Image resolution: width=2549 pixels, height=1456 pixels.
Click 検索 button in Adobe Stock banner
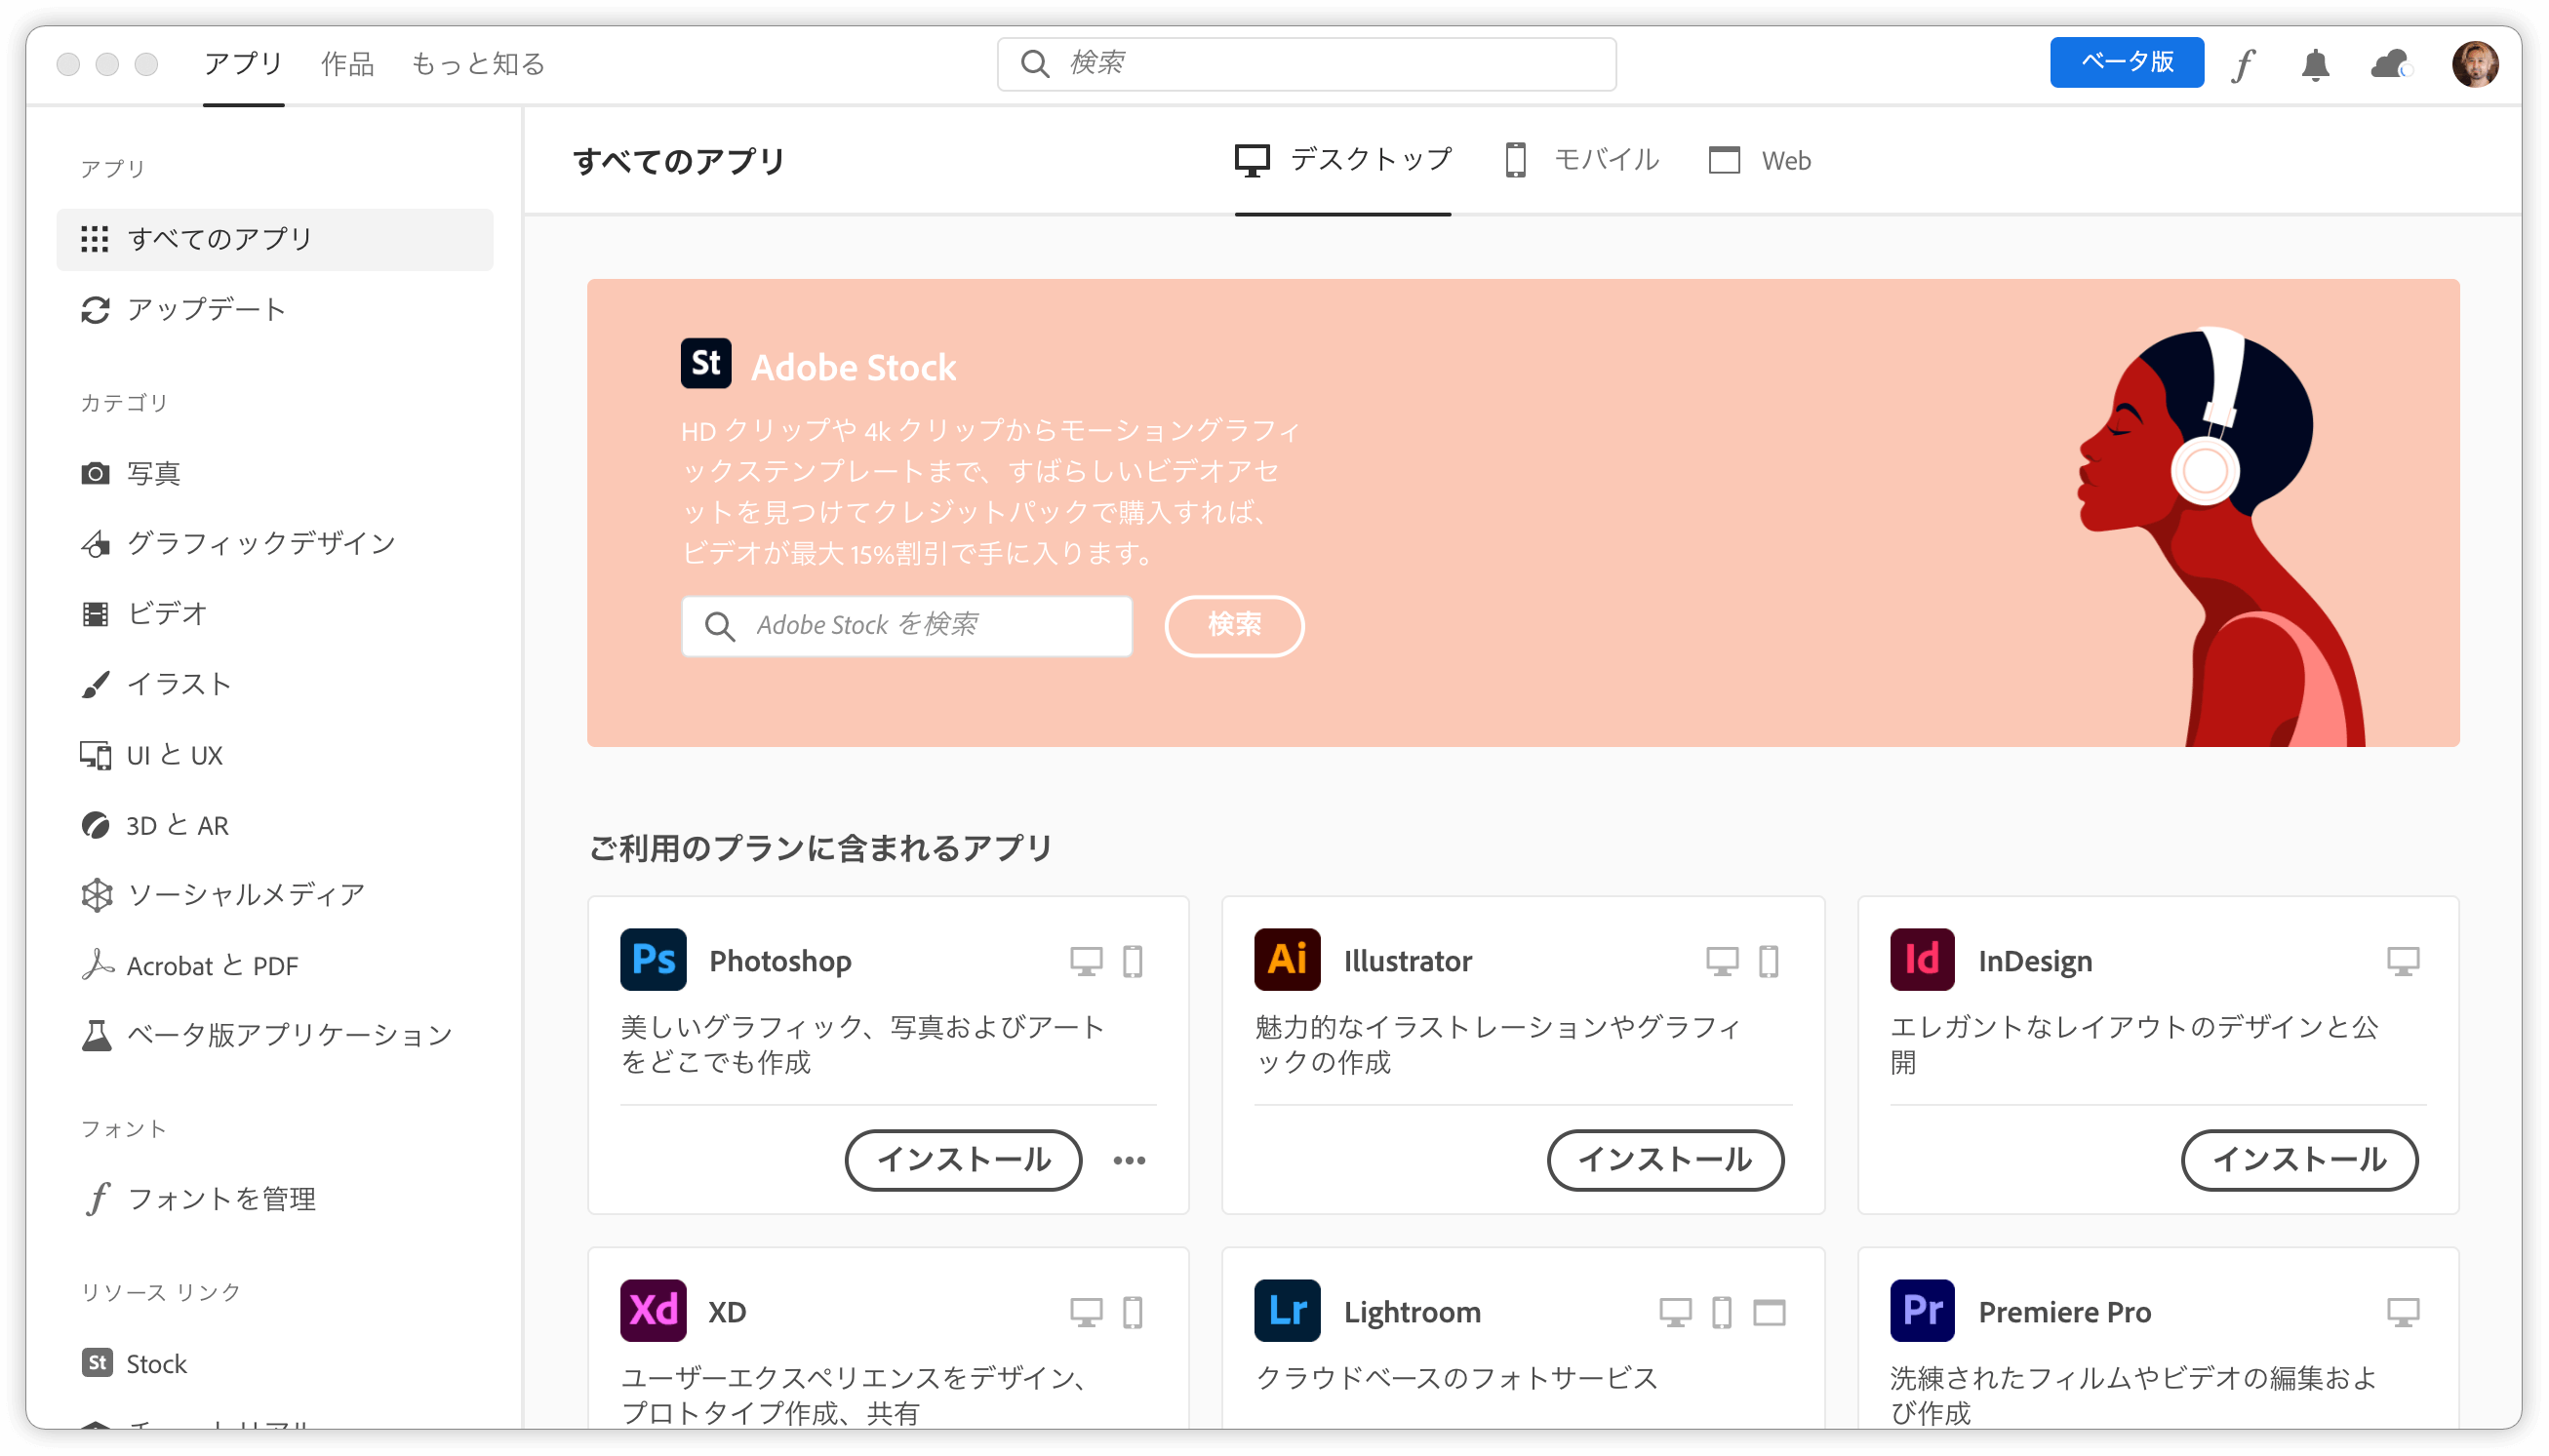[1233, 626]
